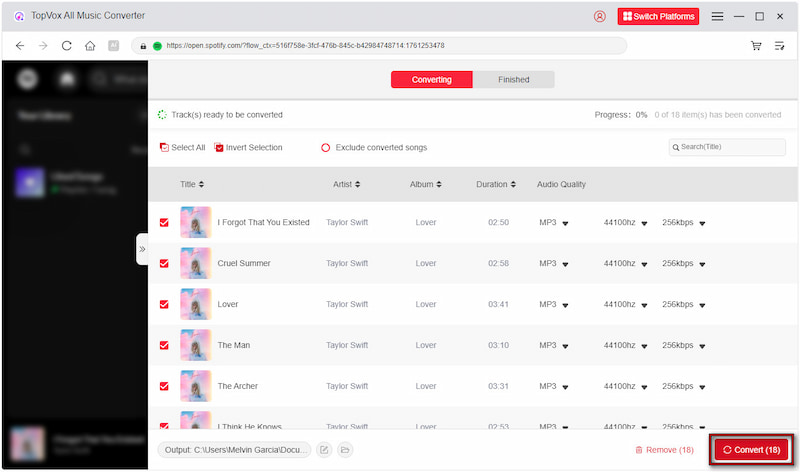Open the output folder icon
This screenshot has width=800, height=472.
(x=344, y=450)
